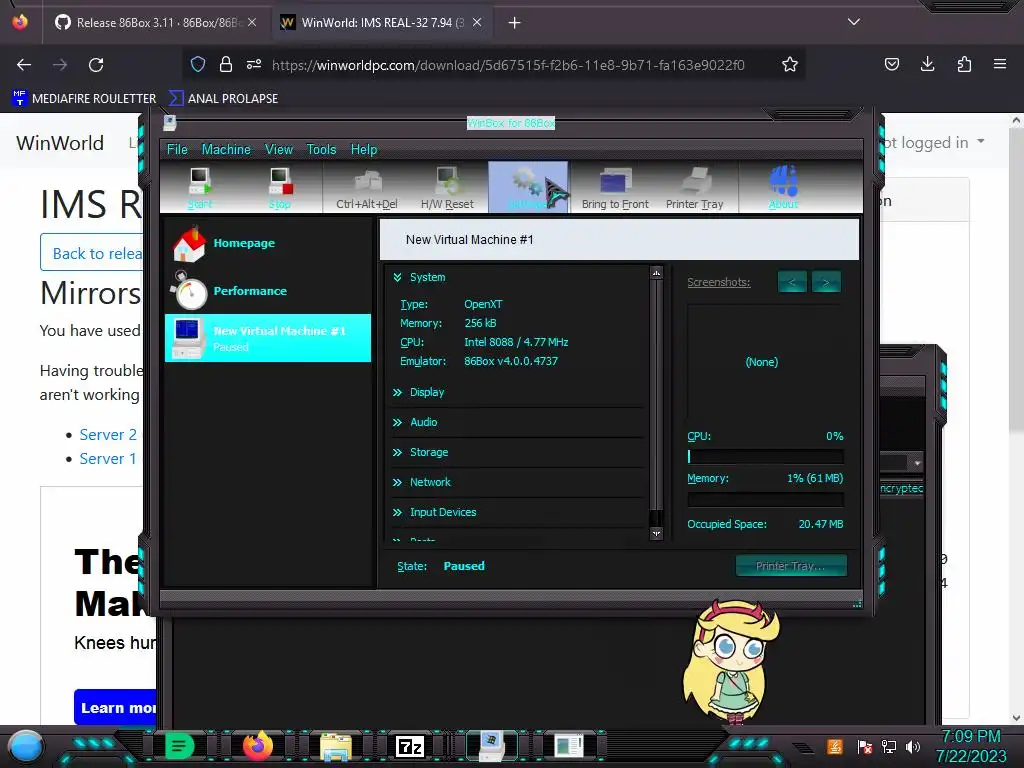The width and height of the screenshot is (1024, 768).
Task: Open 7-Zip from the taskbar
Action: pyautogui.click(x=410, y=746)
